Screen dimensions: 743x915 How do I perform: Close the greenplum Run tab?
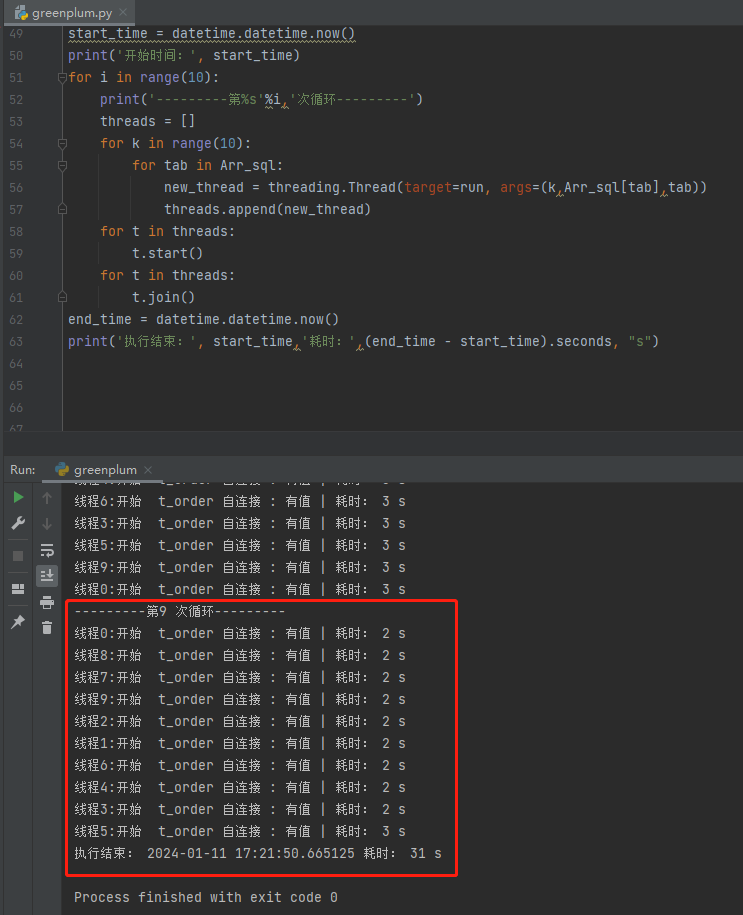coord(148,470)
